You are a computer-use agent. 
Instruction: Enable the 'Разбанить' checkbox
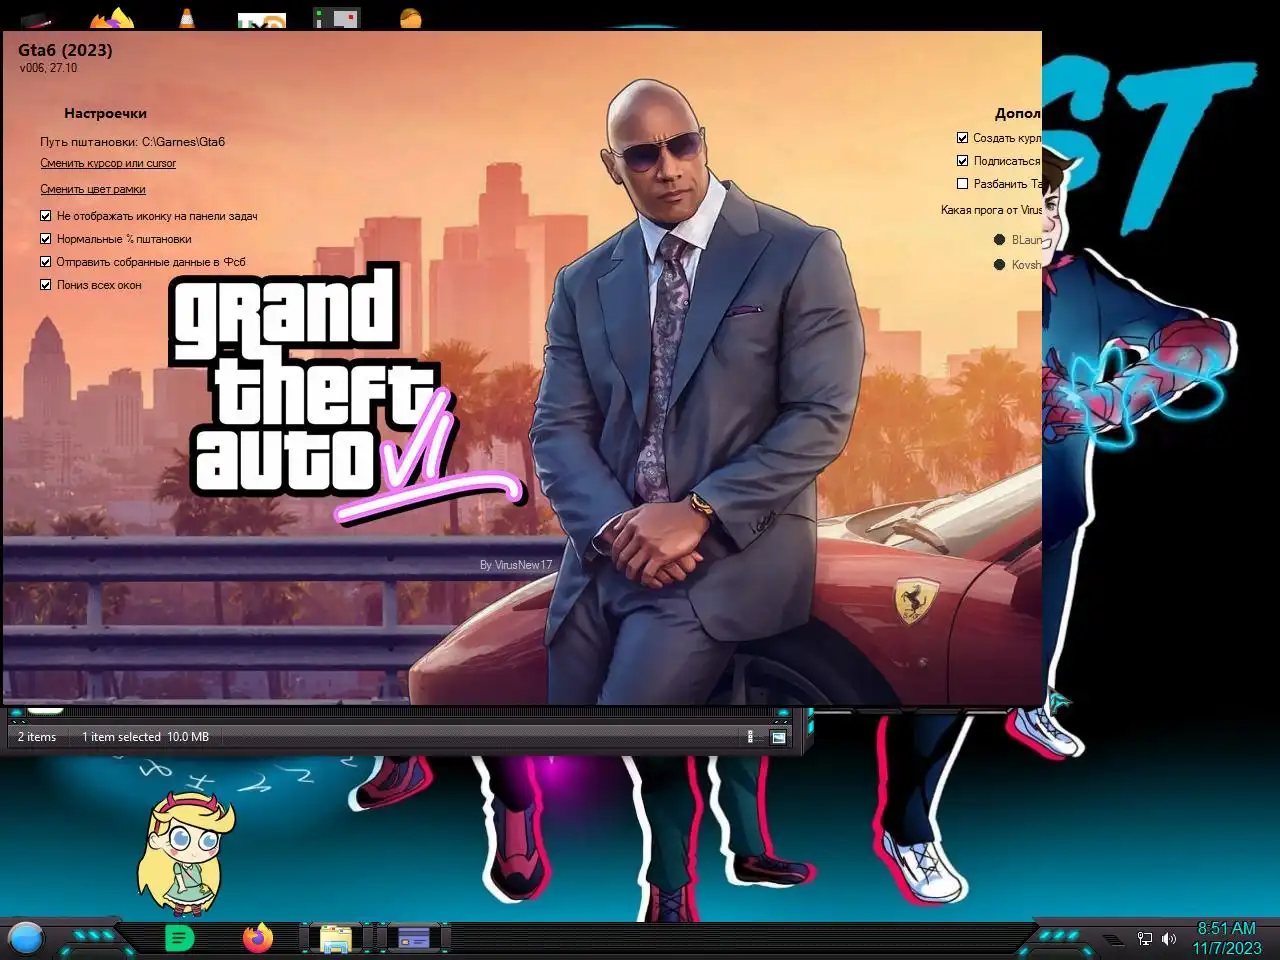point(962,183)
